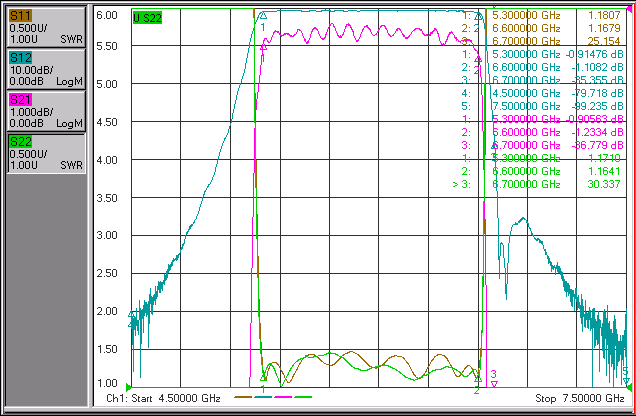Click the S12 marker 1 triangle at the passband top
Viewport: 636px width, 416px height.
click(263, 16)
